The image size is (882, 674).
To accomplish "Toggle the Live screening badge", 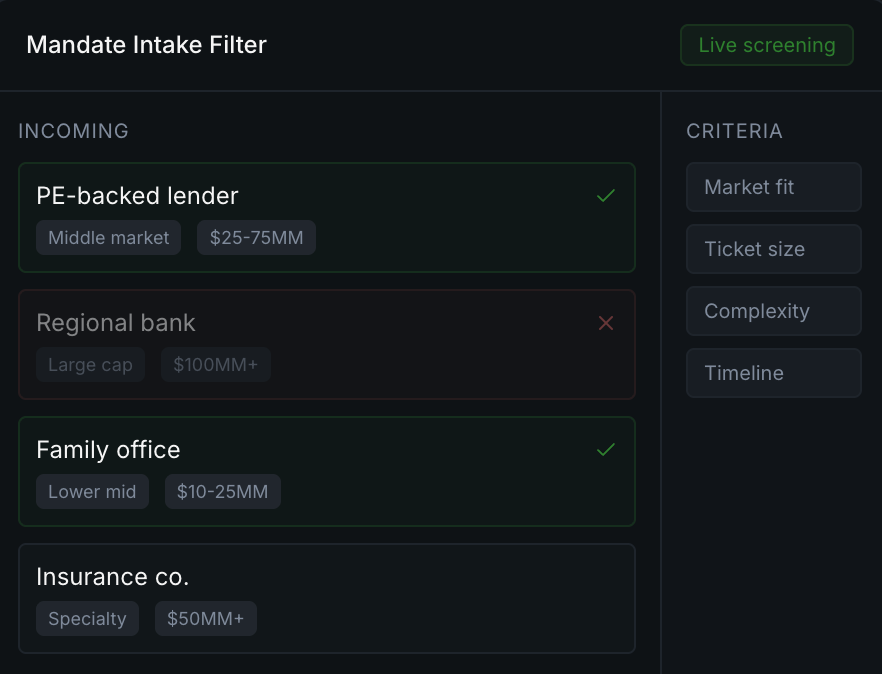I will pos(766,45).
